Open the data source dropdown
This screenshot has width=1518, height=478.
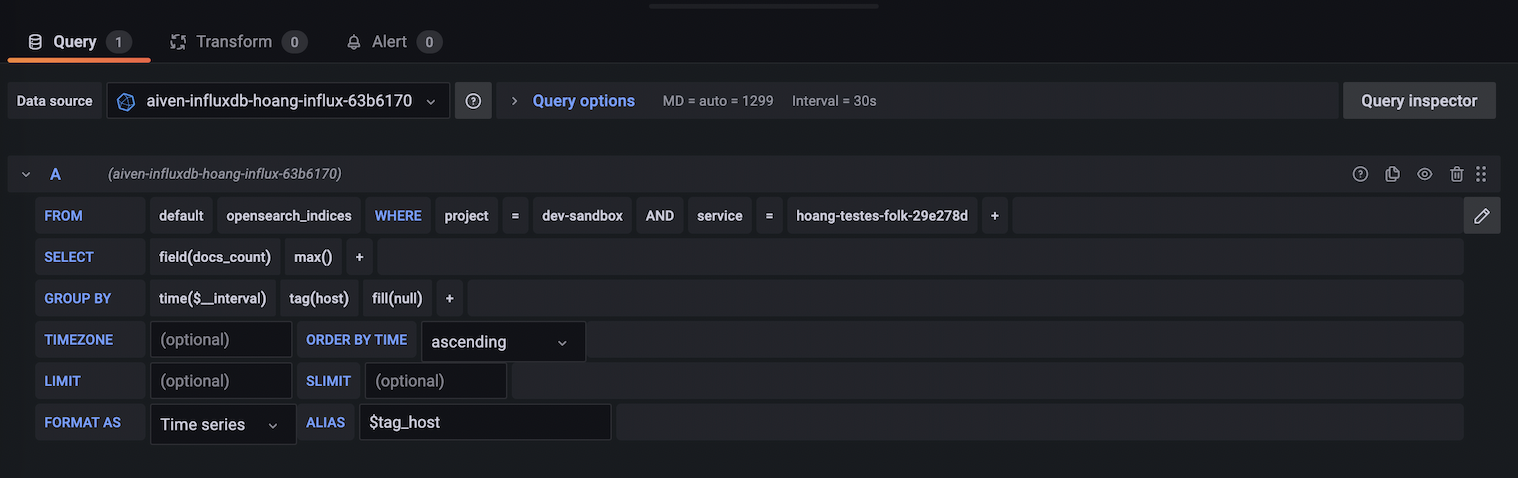[x=278, y=101]
